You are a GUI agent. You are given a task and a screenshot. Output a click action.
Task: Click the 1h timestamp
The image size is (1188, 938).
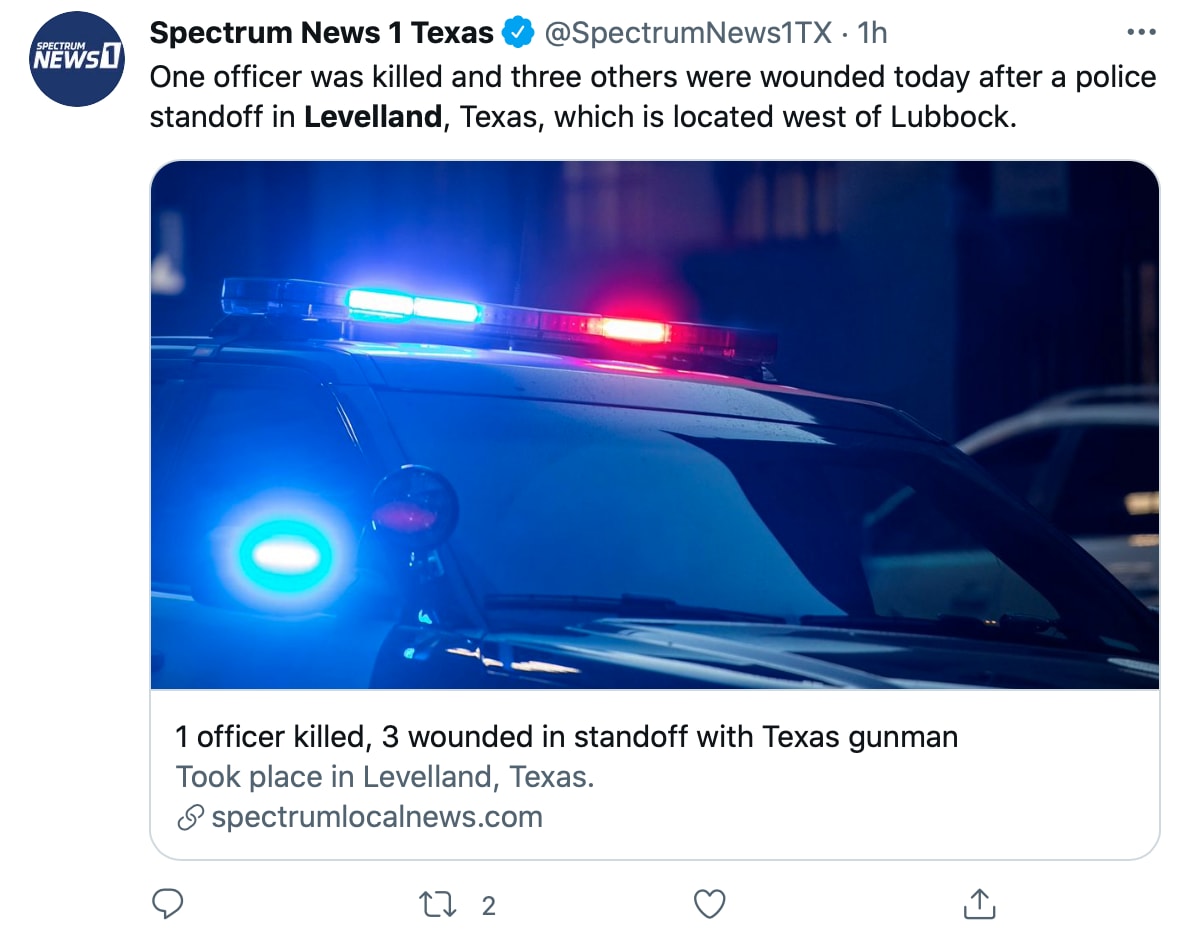pyautogui.click(x=872, y=34)
